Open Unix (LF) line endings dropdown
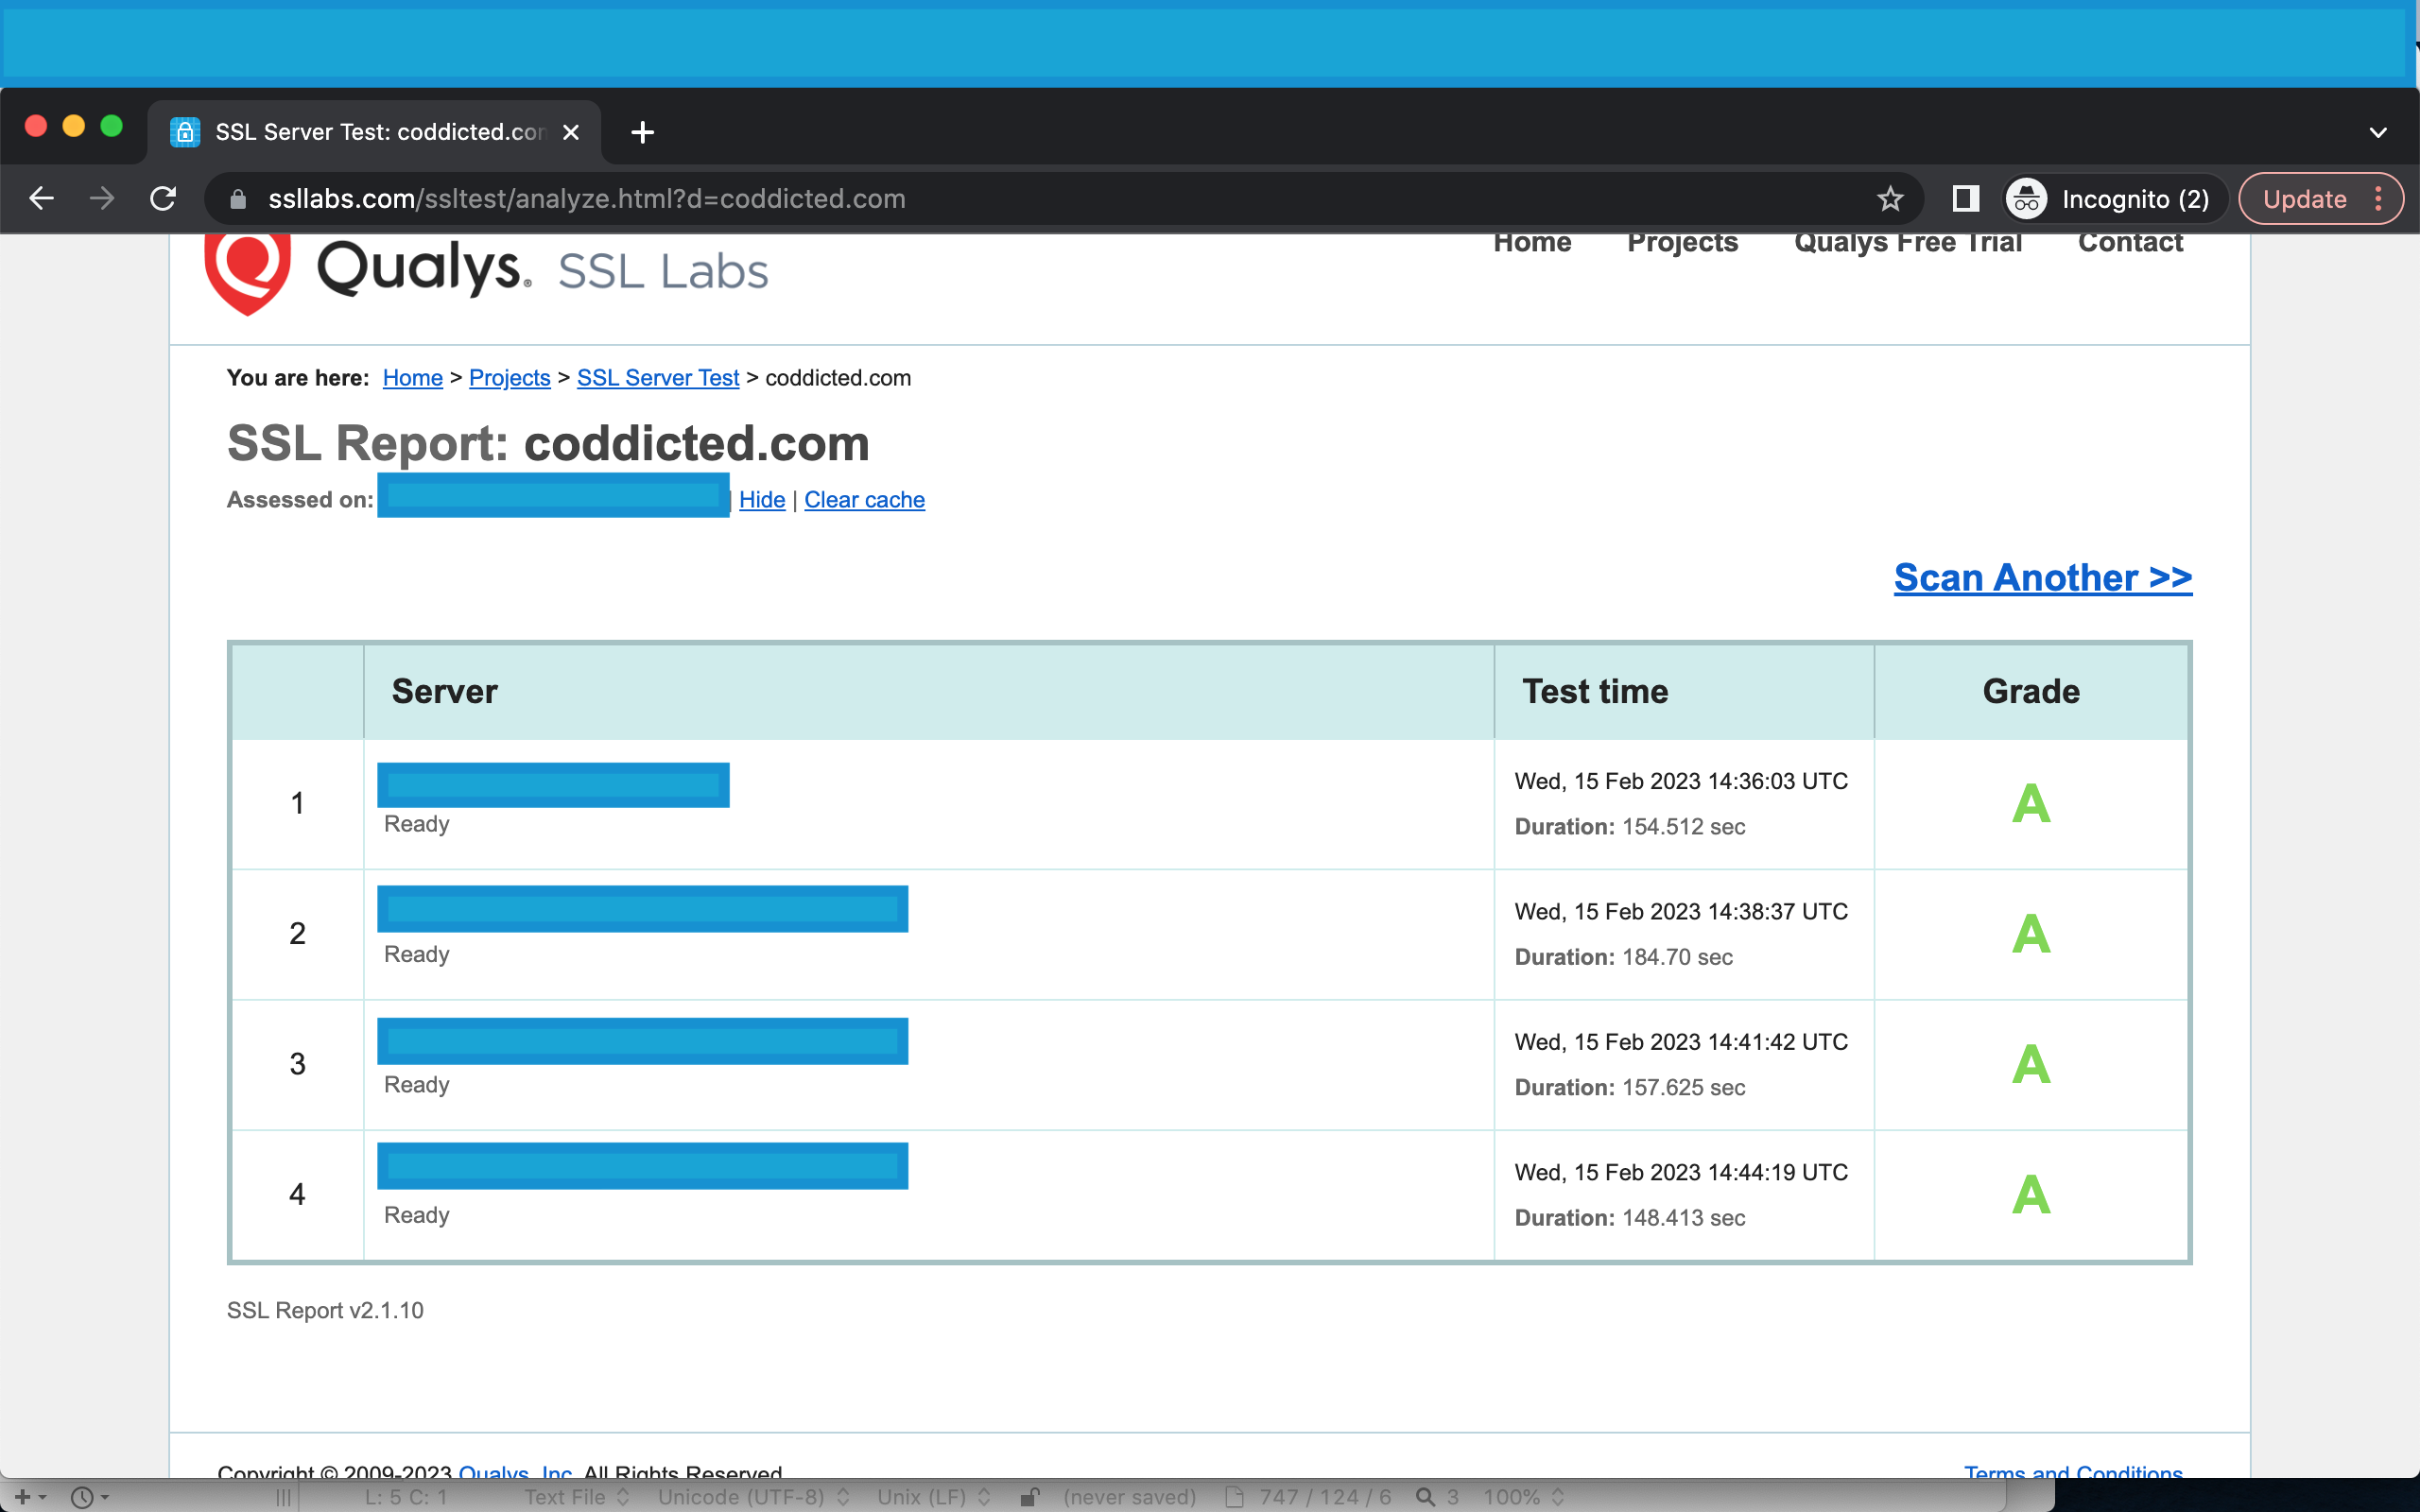 pos(933,1497)
